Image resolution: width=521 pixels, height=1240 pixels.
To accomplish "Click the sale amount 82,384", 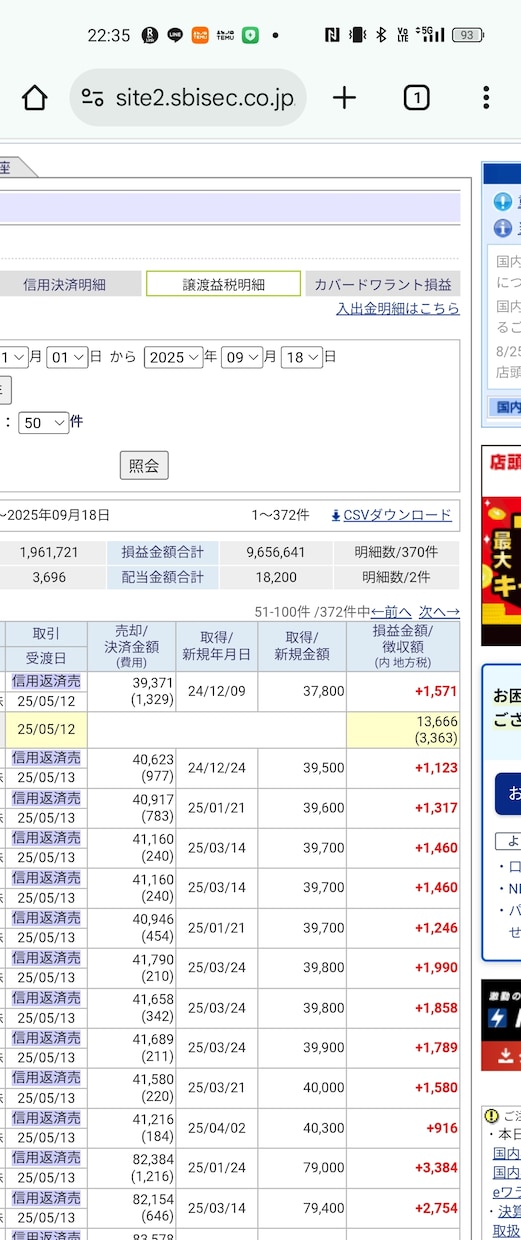I will pos(152,1160).
